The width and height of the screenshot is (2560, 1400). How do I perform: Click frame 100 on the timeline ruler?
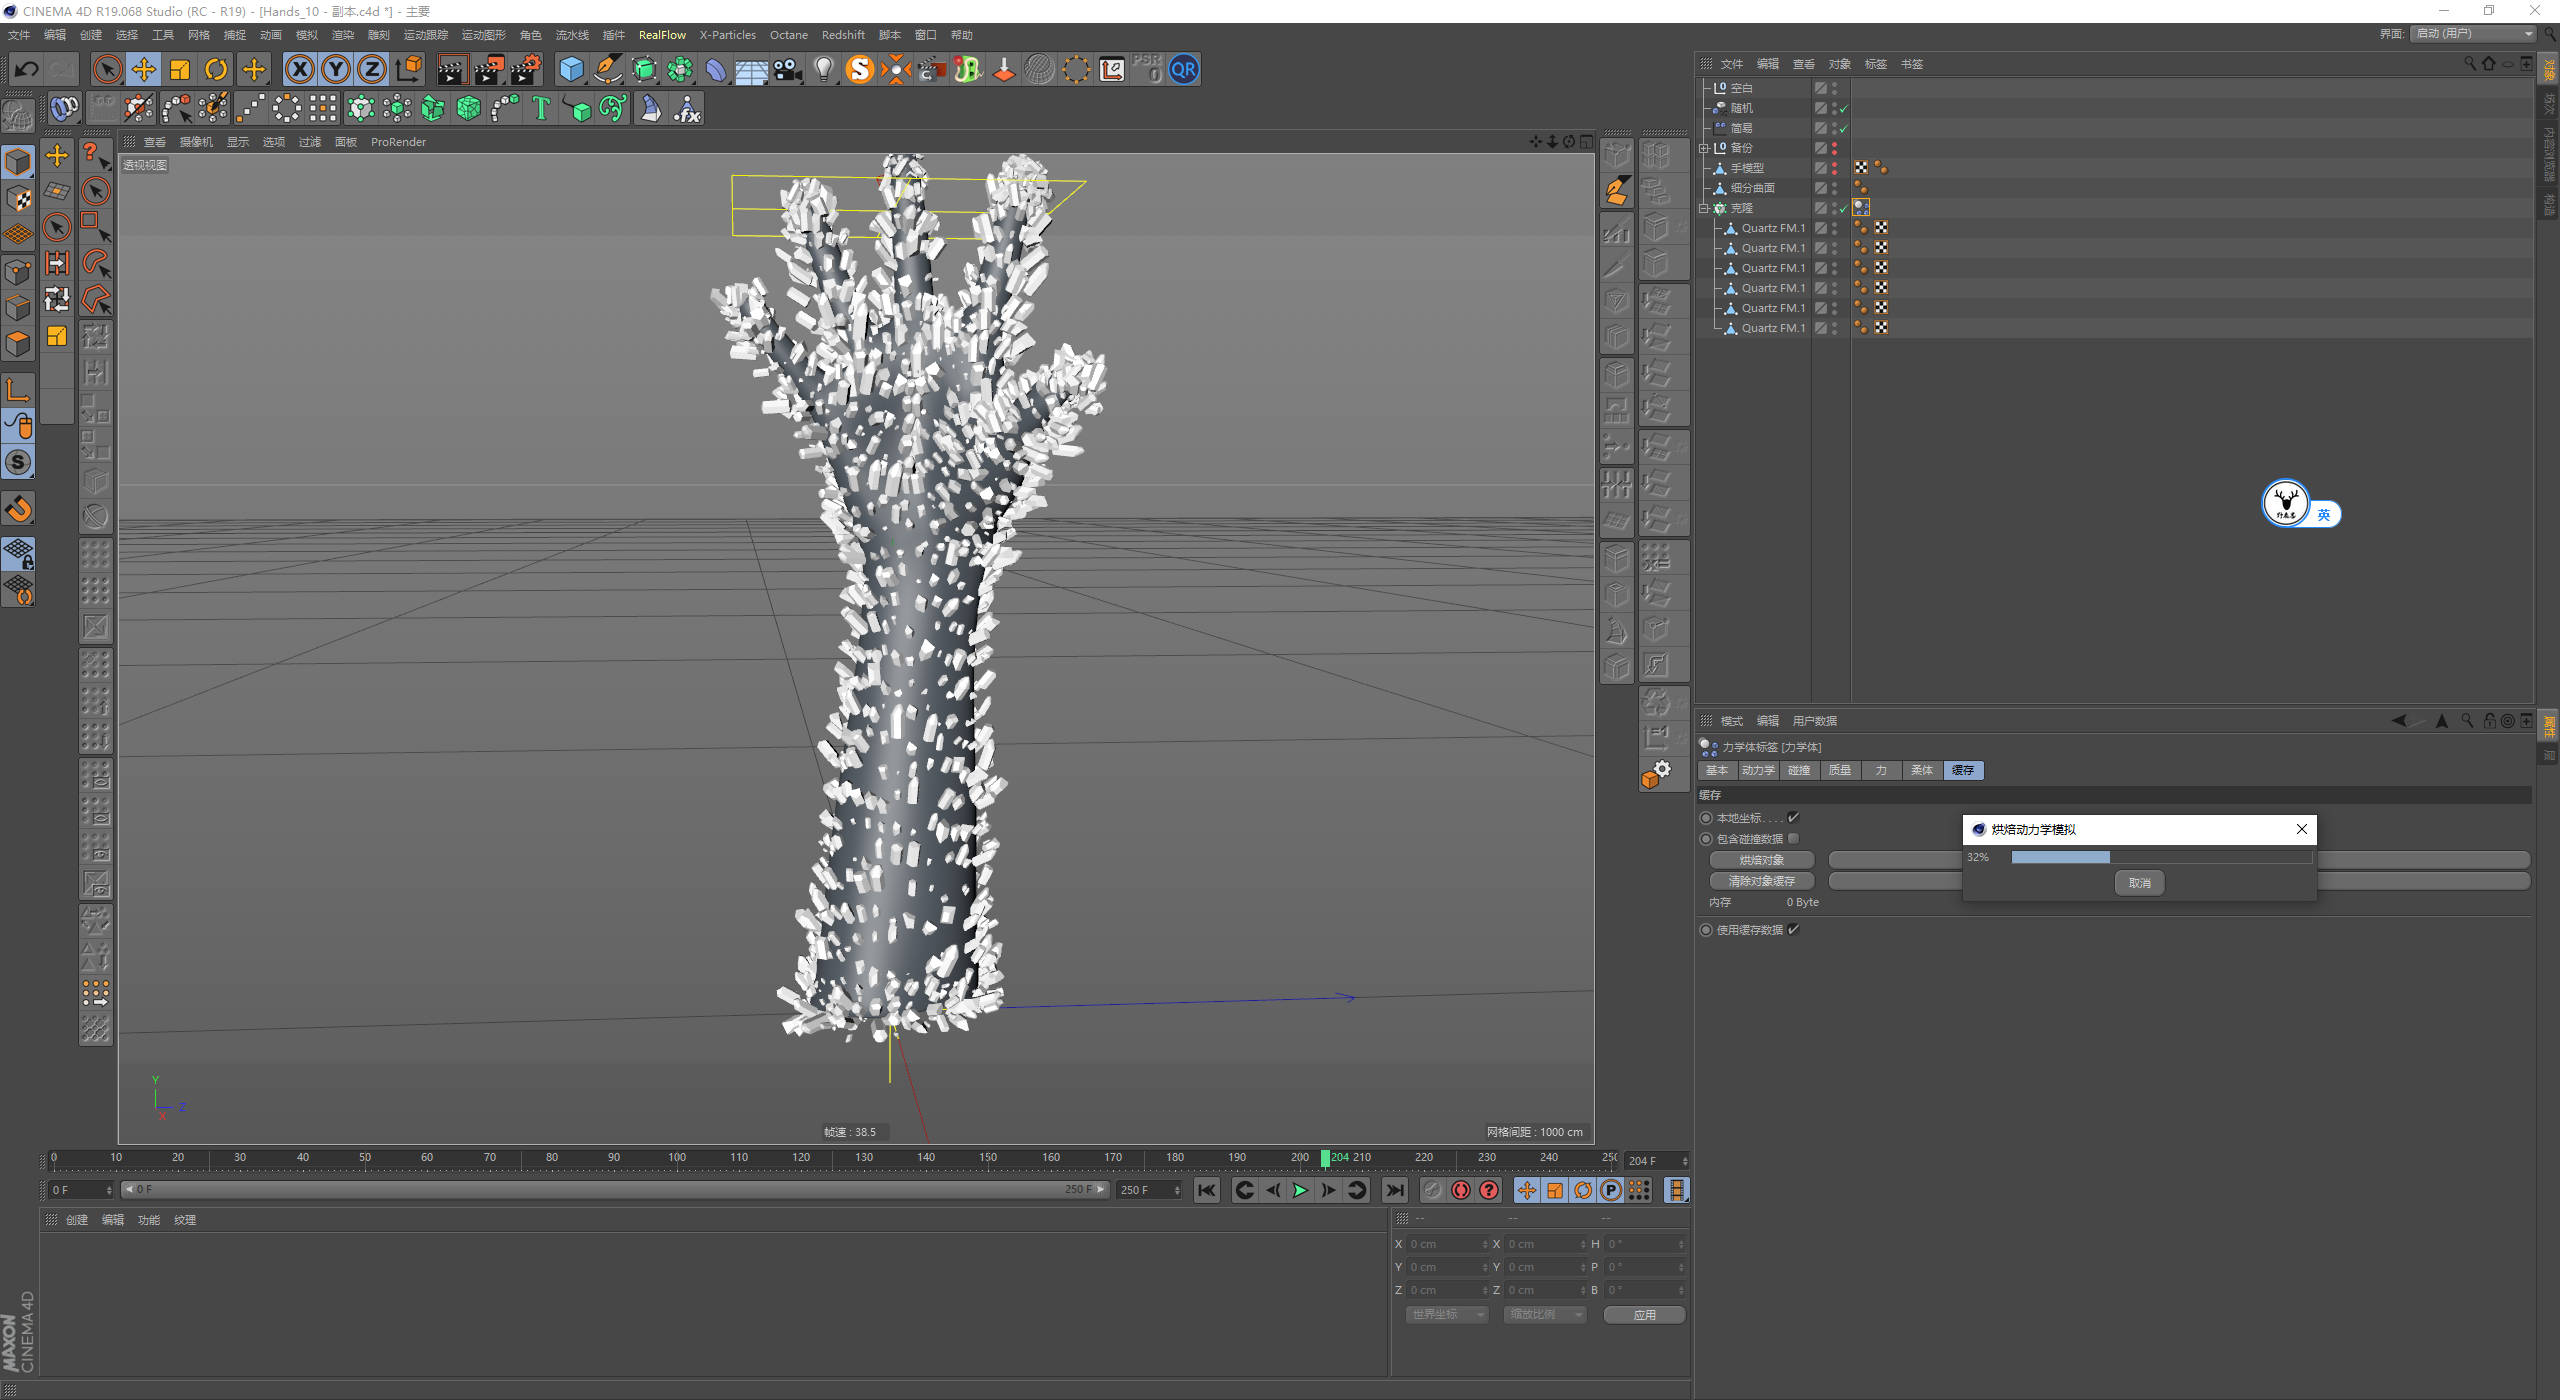point(677,1158)
